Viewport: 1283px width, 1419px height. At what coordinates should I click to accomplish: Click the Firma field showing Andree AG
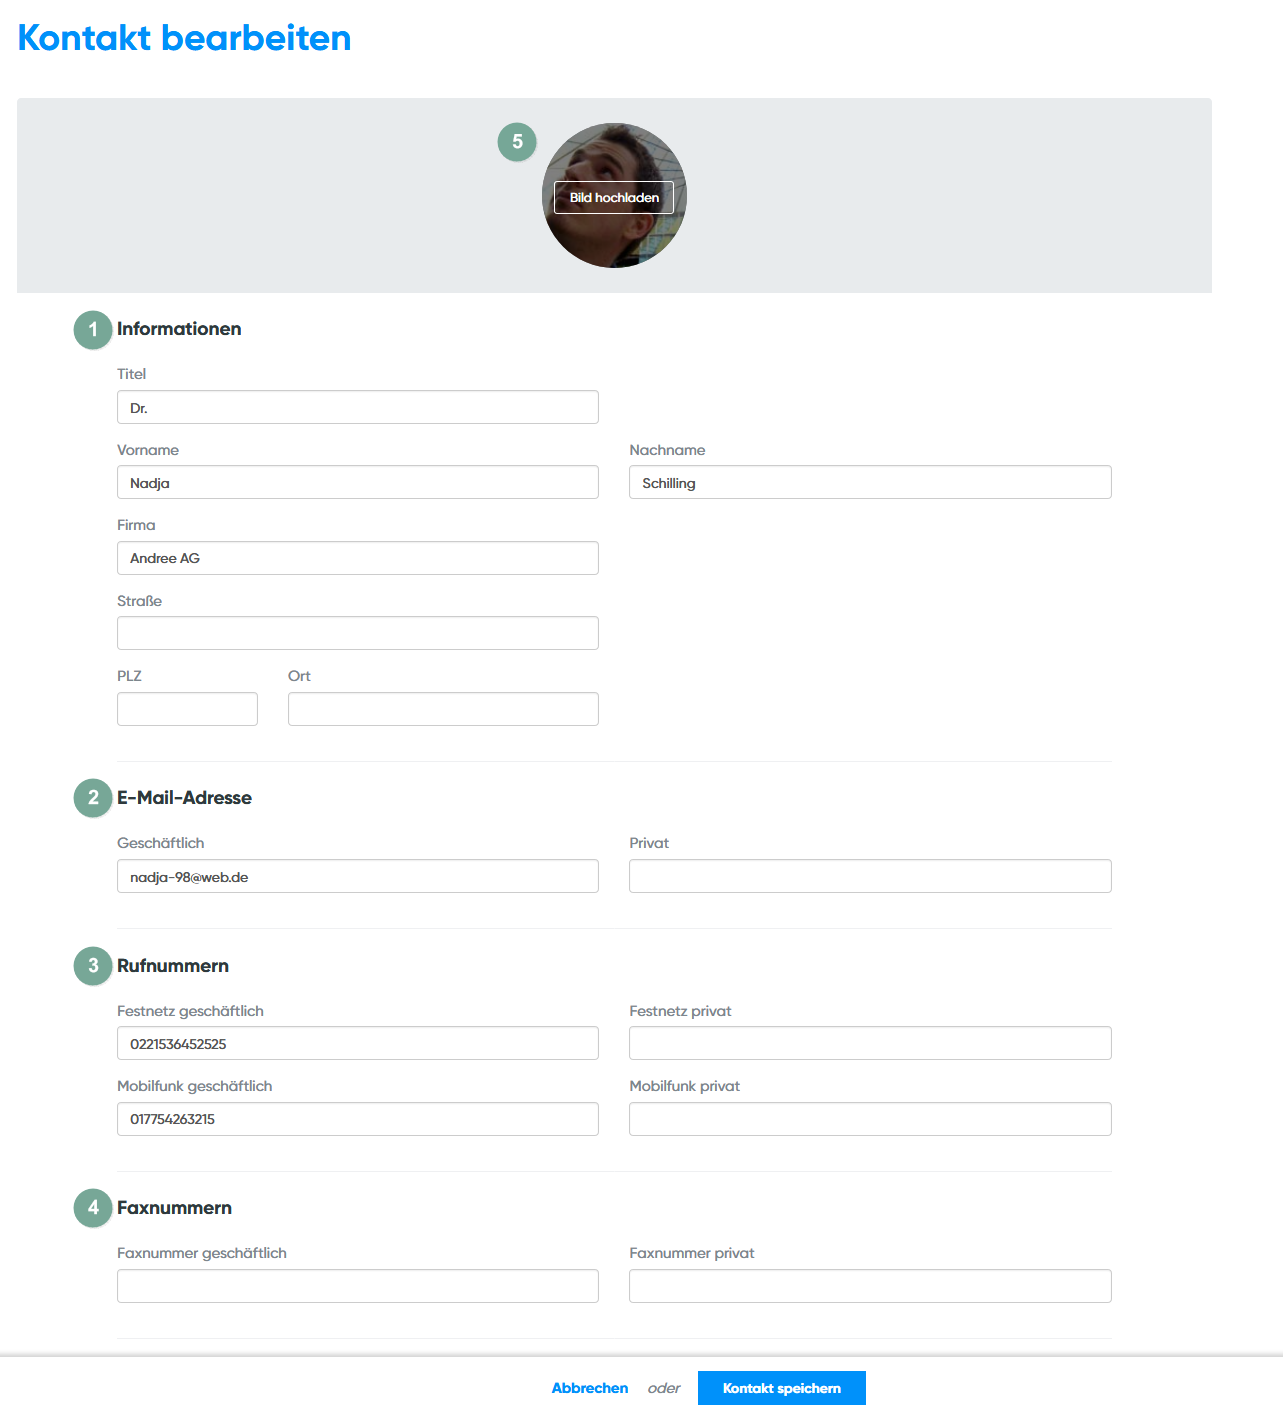[357, 558]
